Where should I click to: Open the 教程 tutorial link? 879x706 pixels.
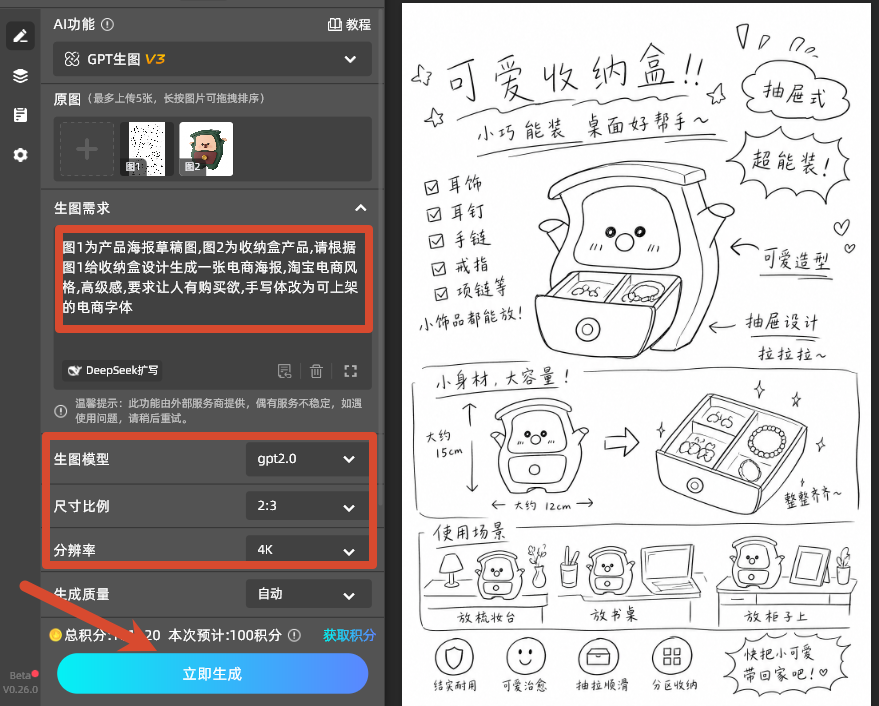click(349, 25)
